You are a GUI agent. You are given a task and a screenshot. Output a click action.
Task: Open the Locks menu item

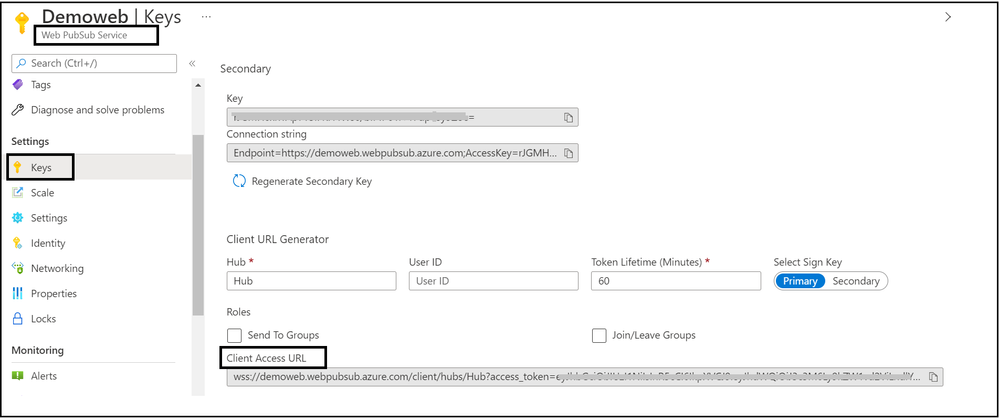coord(43,319)
